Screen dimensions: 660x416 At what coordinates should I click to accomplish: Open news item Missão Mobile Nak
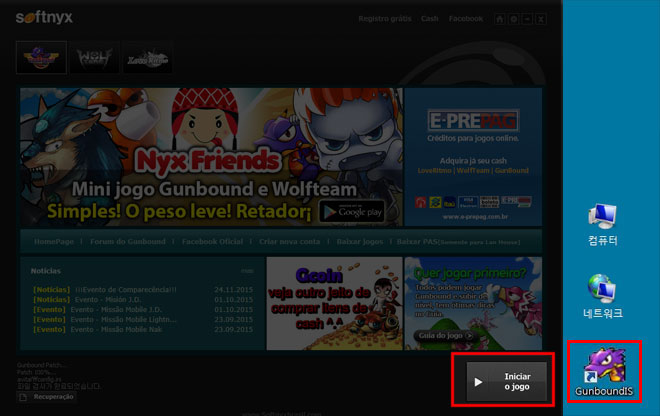pyautogui.click(x=116, y=330)
